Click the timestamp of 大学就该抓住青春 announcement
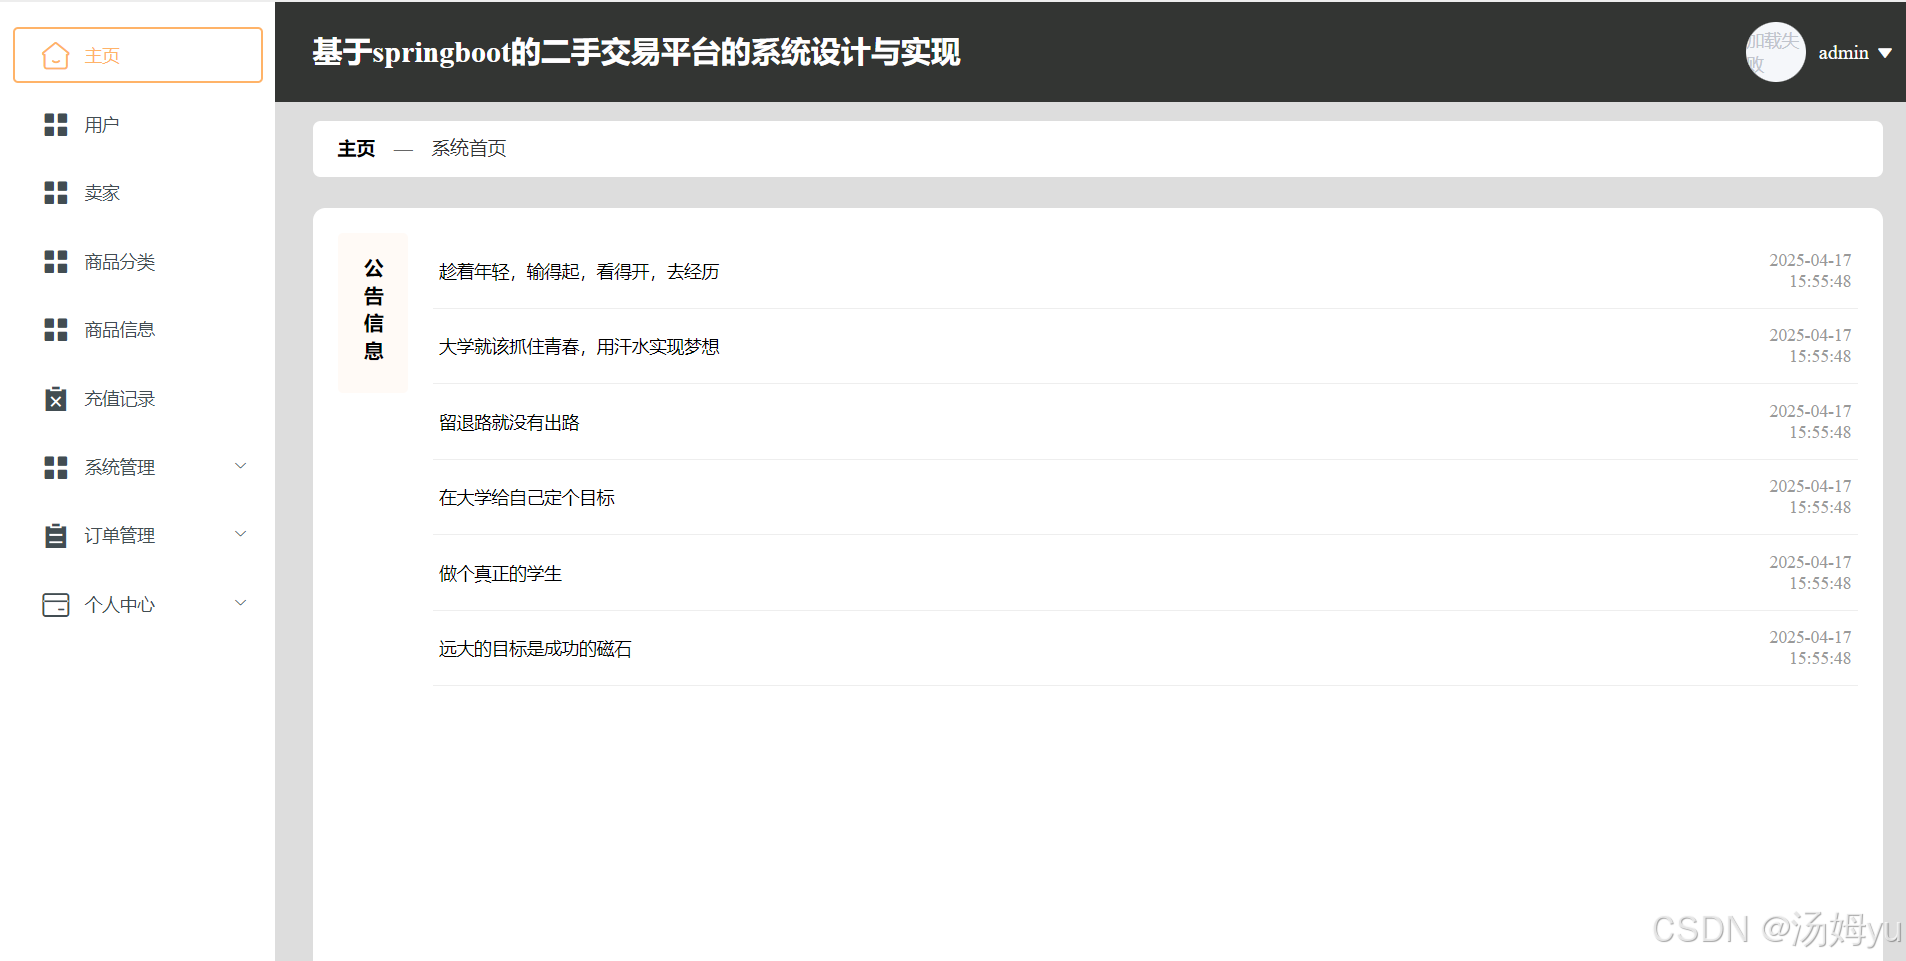This screenshot has width=1906, height=961. click(x=1810, y=346)
